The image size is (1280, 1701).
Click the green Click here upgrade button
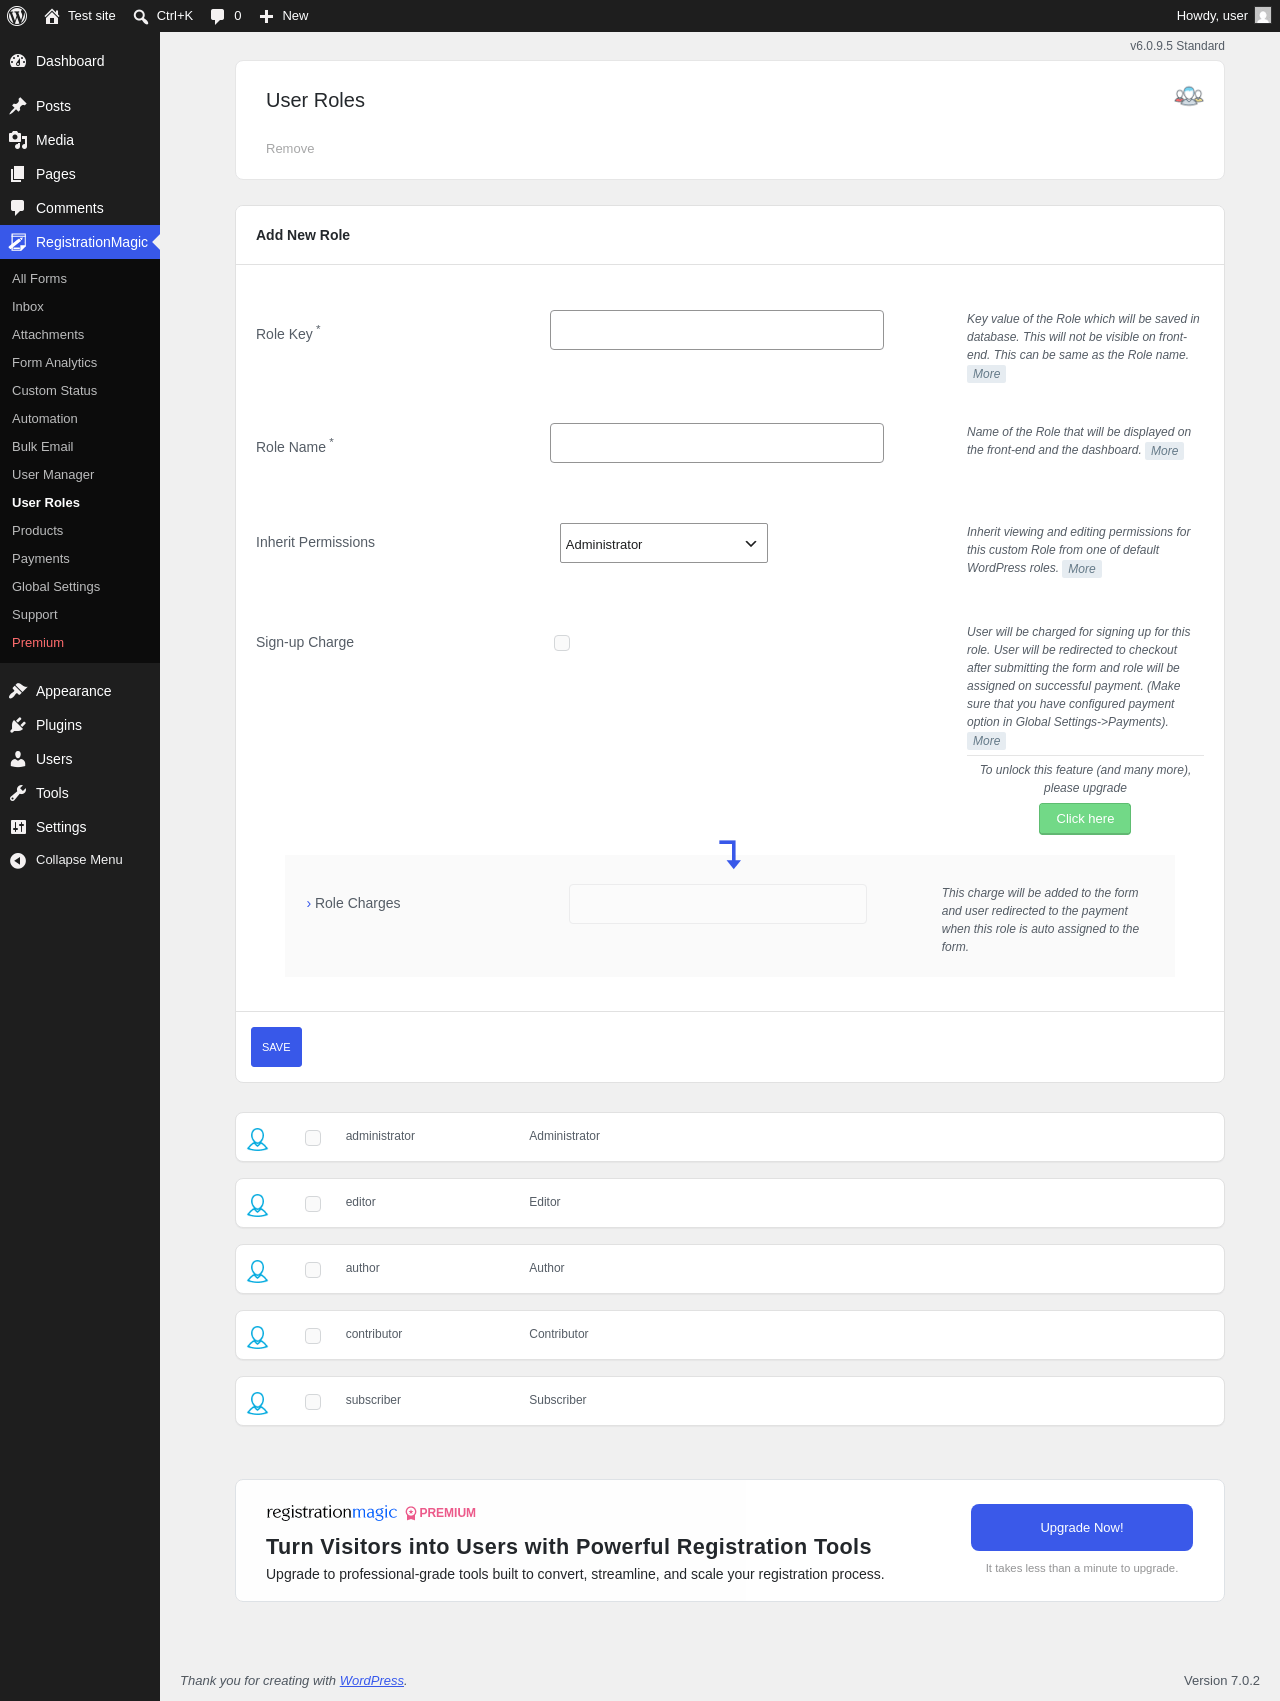[x=1085, y=819]
